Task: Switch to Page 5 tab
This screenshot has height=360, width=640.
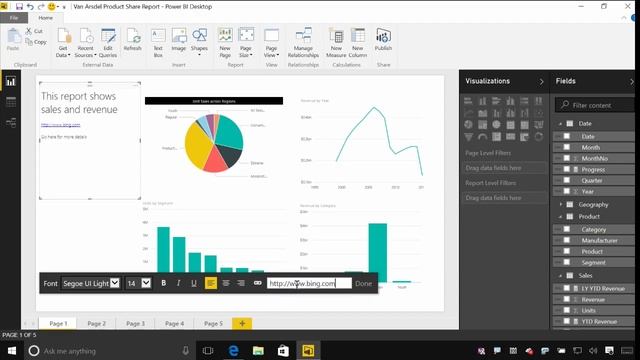Action: (x=213, y=323)
